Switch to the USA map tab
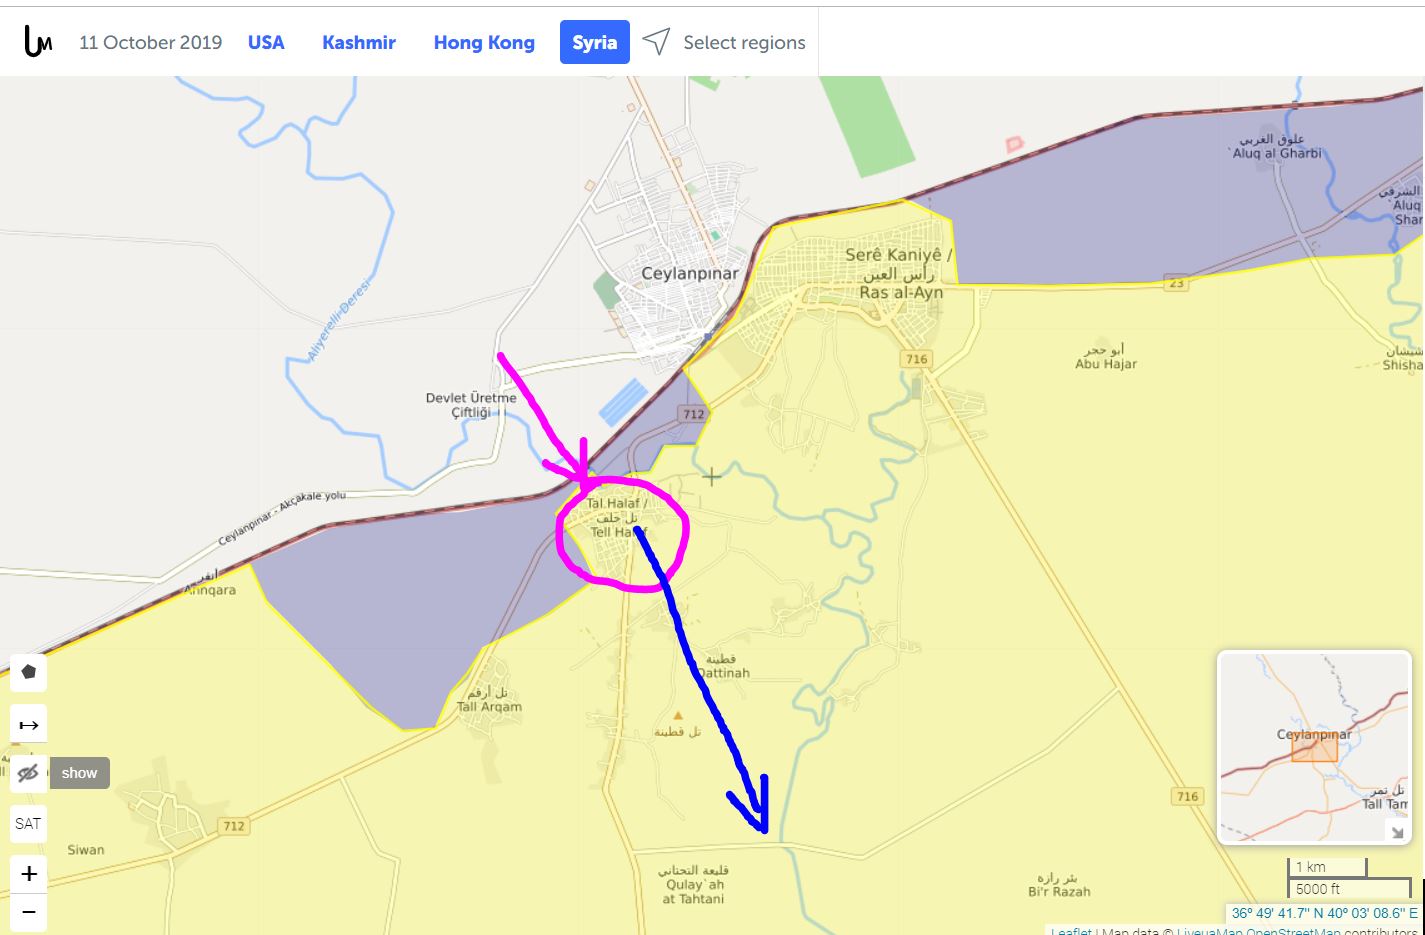 click(266, 43)
